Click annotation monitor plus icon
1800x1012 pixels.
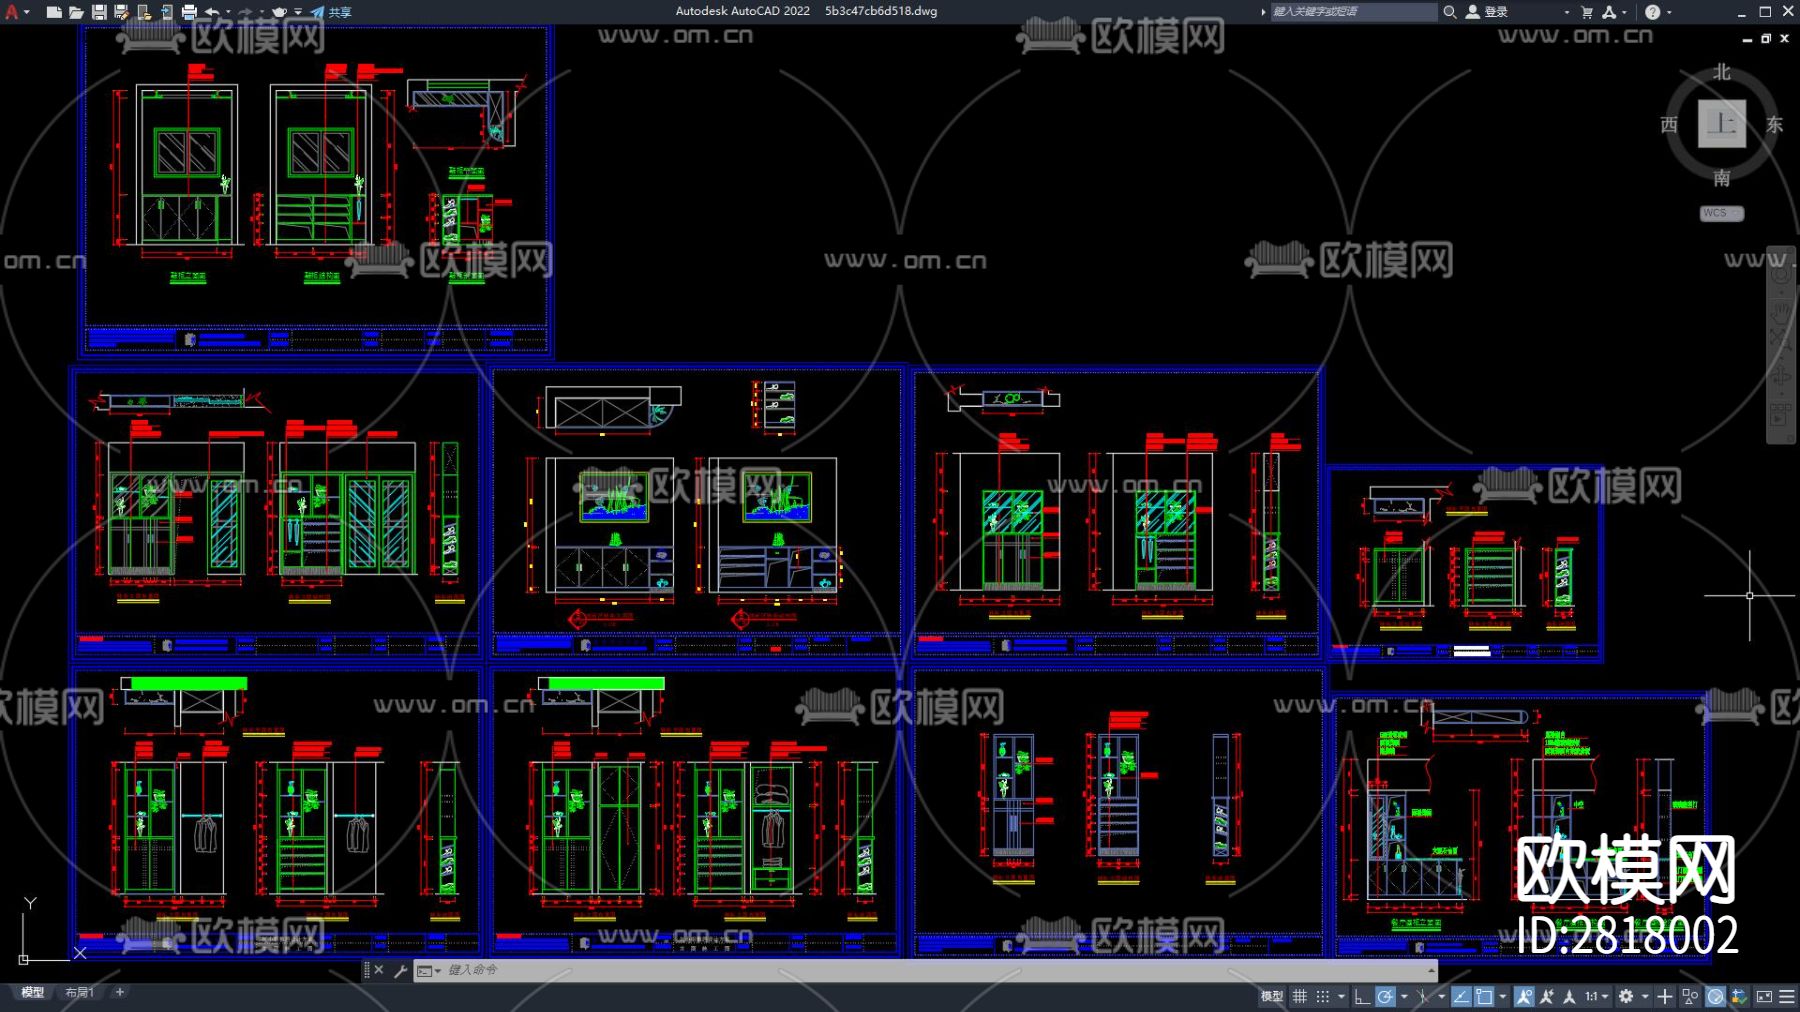pyautogui.click(x=1665, y=996)
